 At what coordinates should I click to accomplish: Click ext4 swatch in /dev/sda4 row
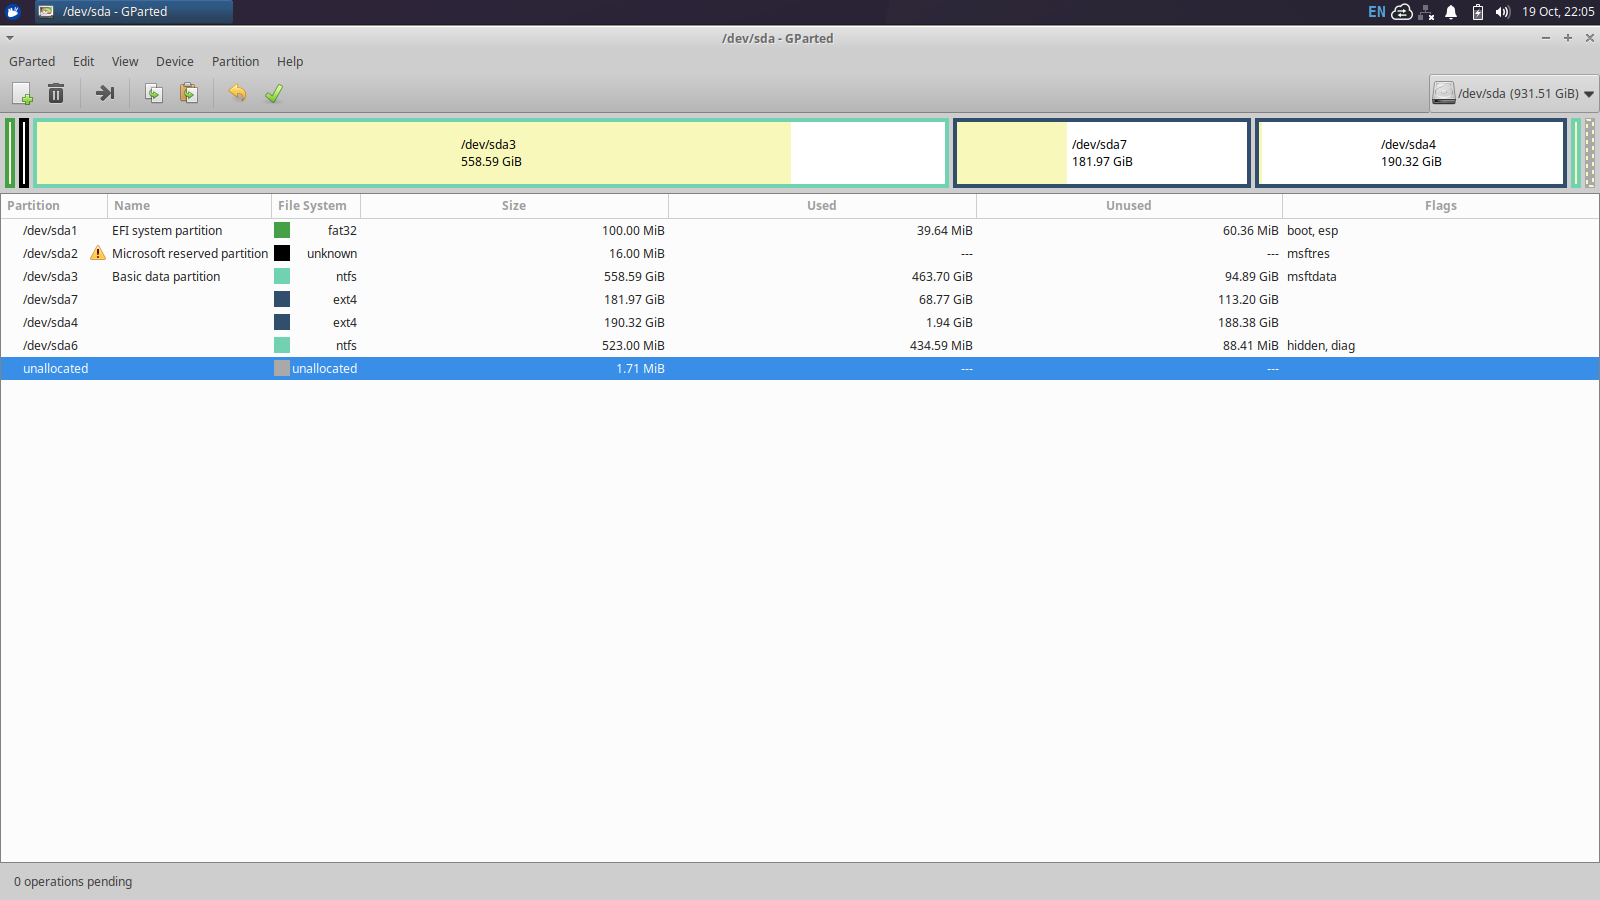coord(282,322)
